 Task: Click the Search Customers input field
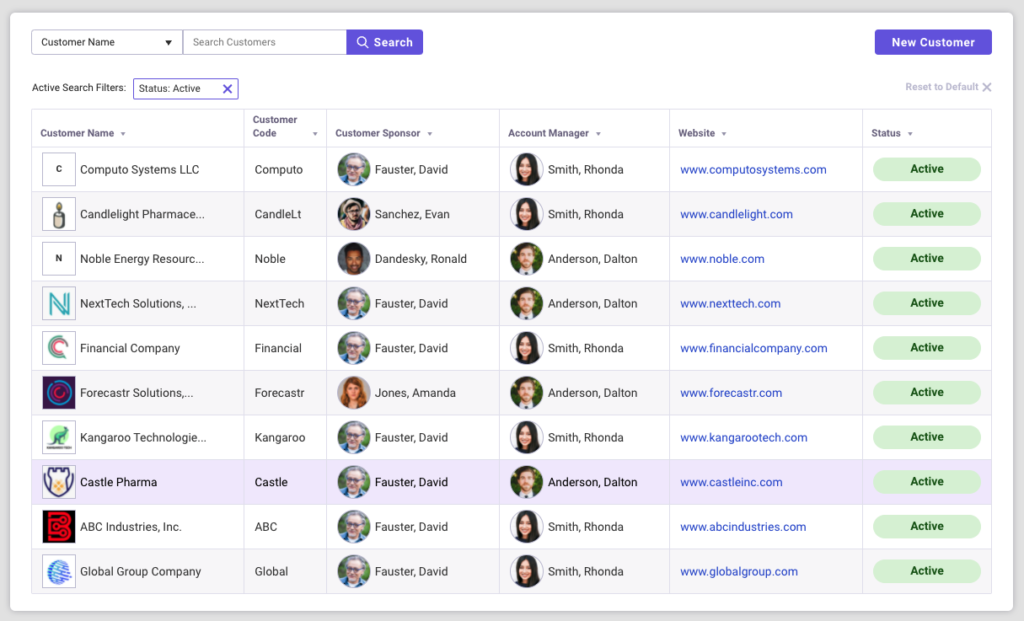(x=264, y=42)
